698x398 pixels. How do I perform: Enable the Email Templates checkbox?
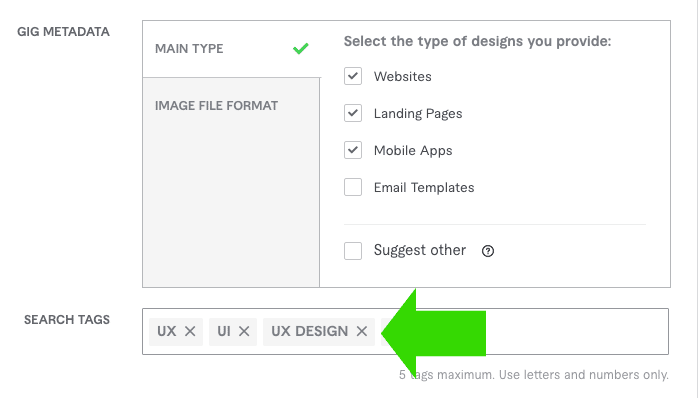tap(353, 187)
